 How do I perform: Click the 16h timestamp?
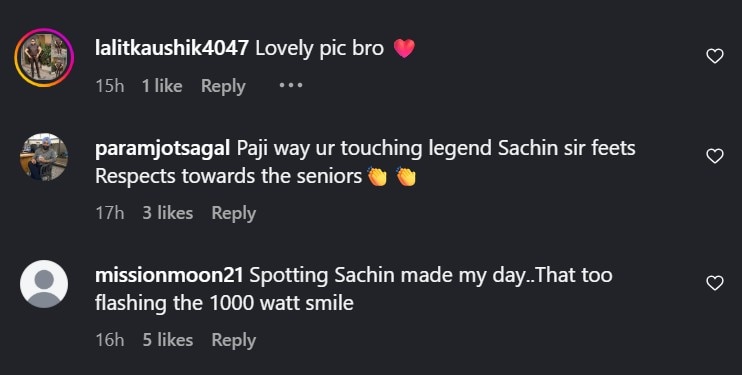[x=110, y=340]
